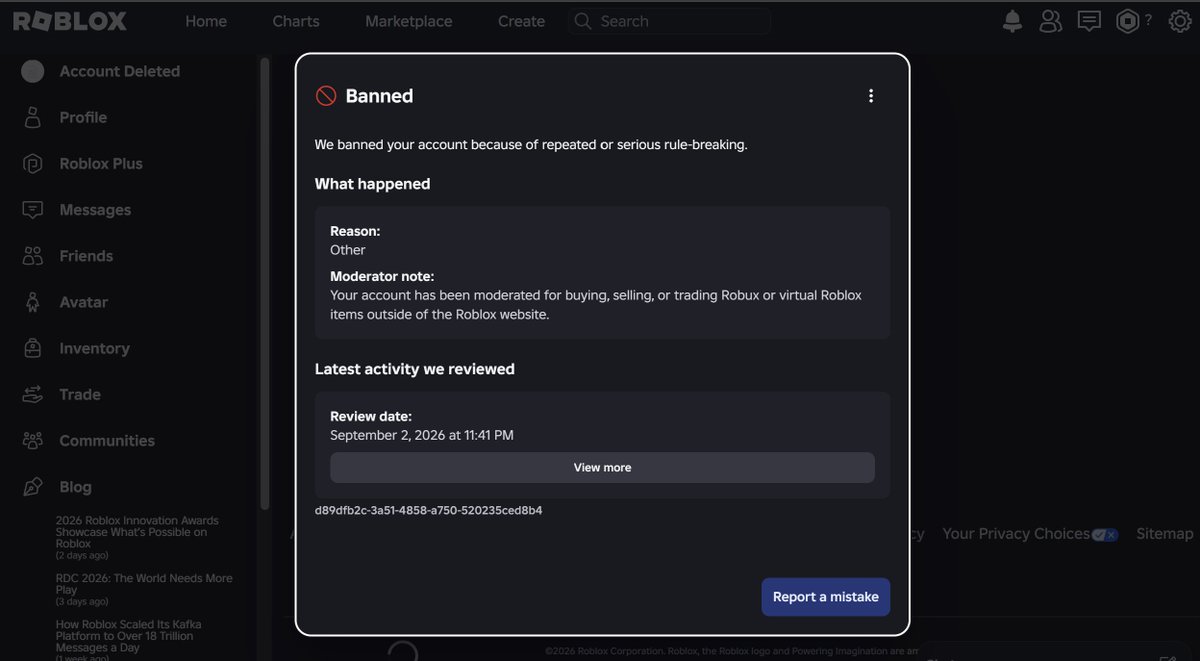Click the View more button
The width and height of the screenshot is (1200, 661).
coord(602,467)
